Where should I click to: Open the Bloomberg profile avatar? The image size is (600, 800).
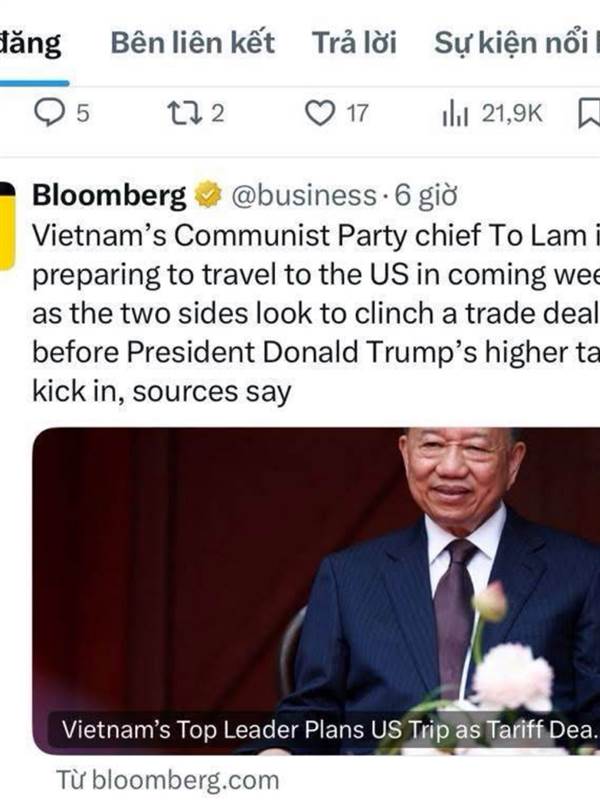(7, 226)
